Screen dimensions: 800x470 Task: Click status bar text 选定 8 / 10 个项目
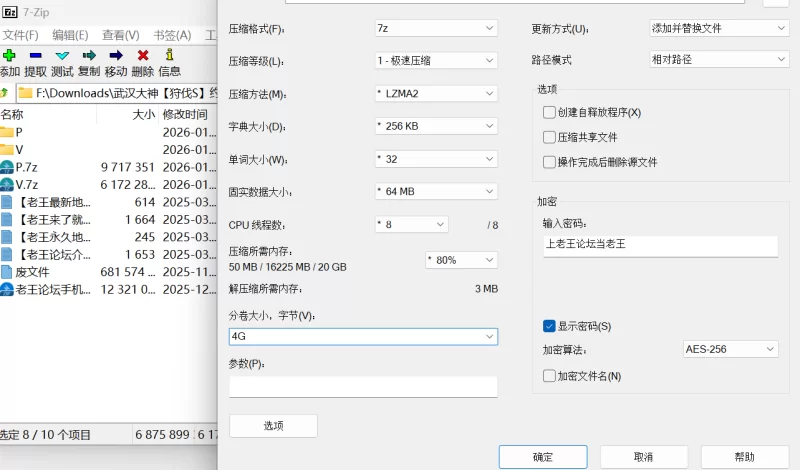click(x=45, y=435)
